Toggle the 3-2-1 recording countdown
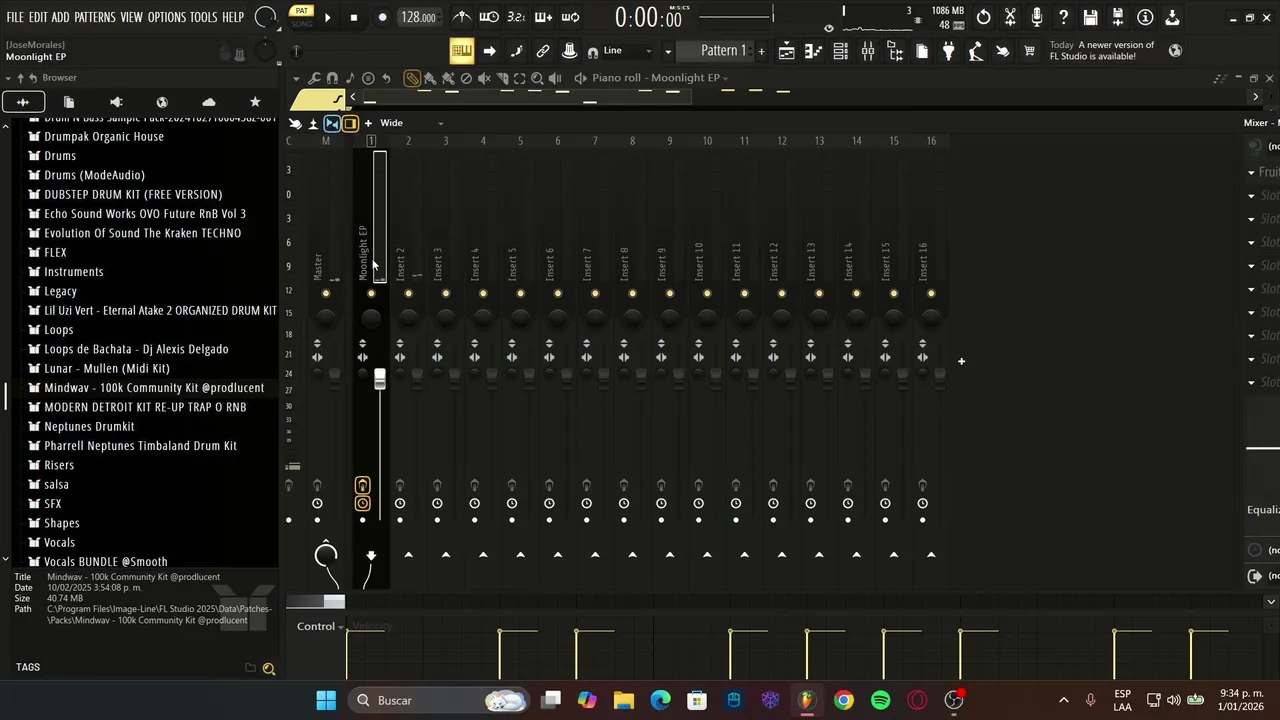 click(516, 17)
